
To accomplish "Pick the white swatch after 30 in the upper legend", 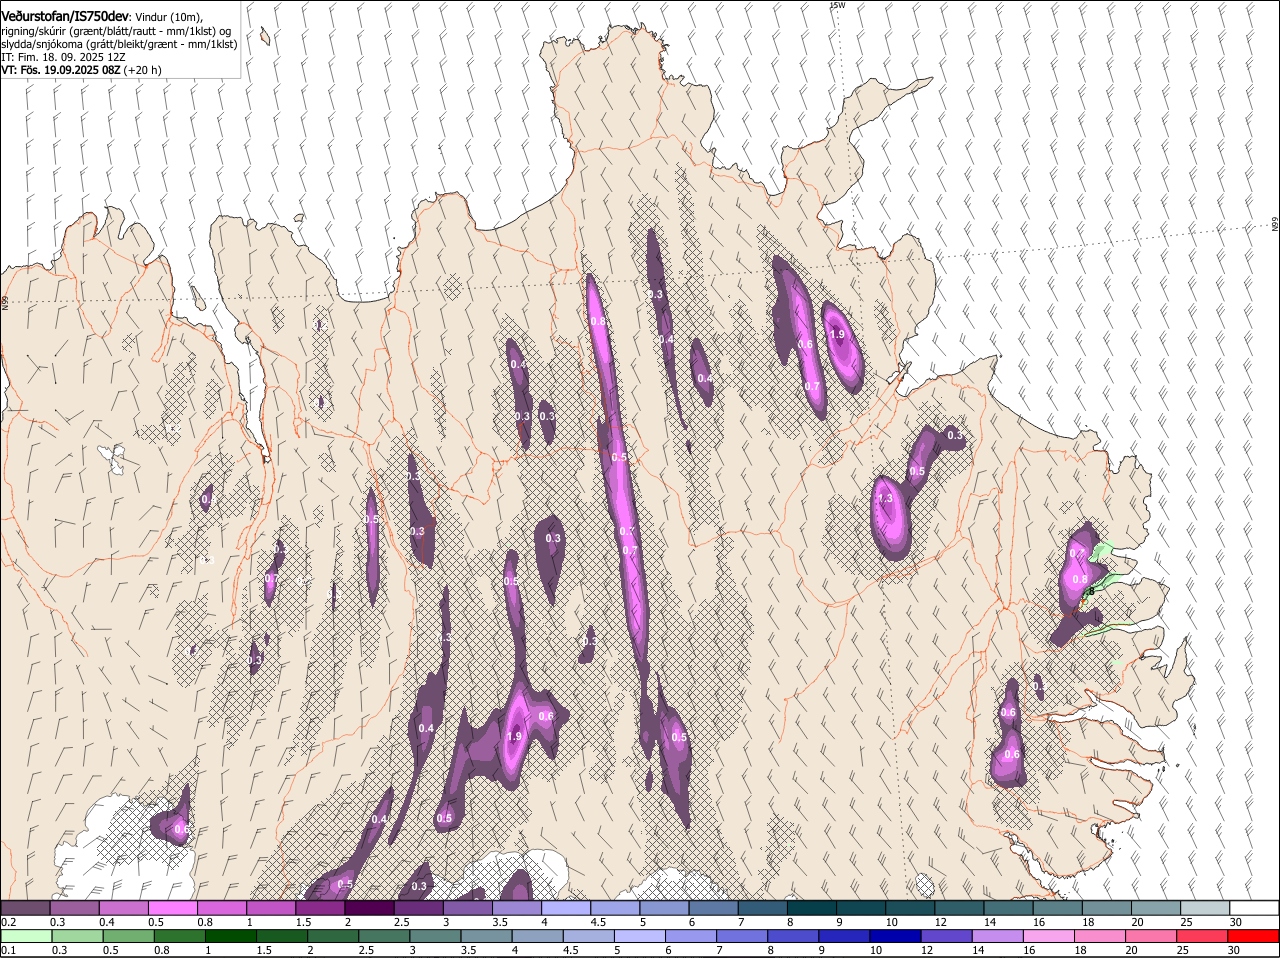I will point(1254,907).
